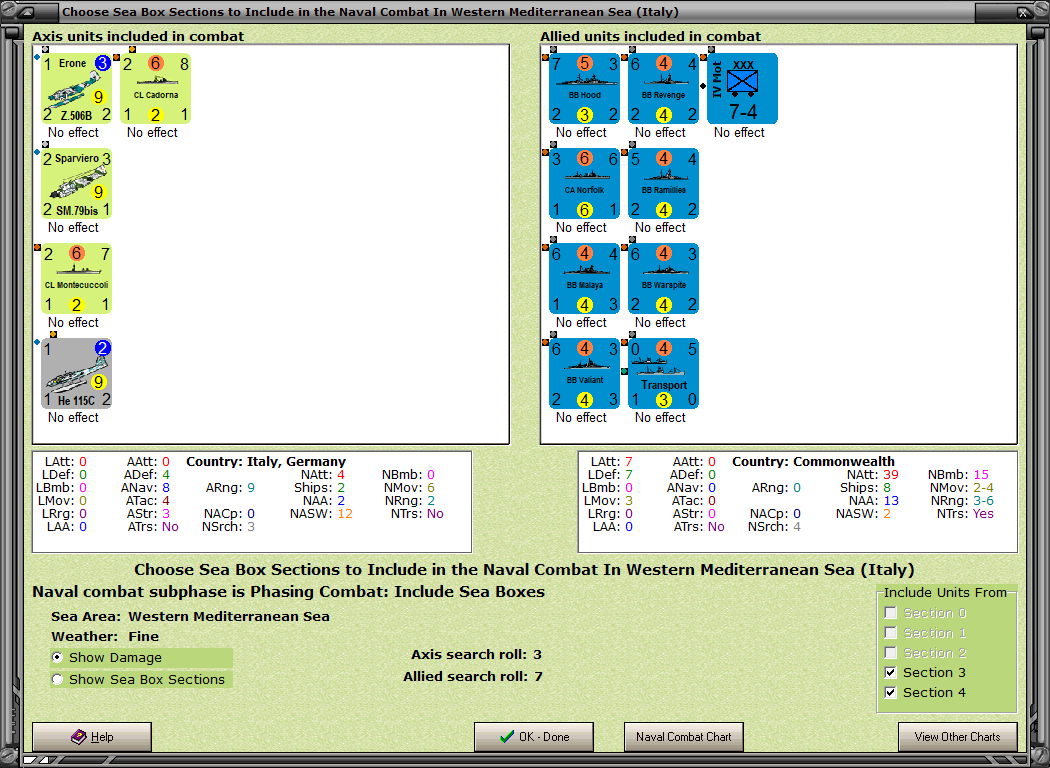Click the Weather: Fine label
Image resolution: width=1050 pixels, height=768 pixels.
(105, 637)
